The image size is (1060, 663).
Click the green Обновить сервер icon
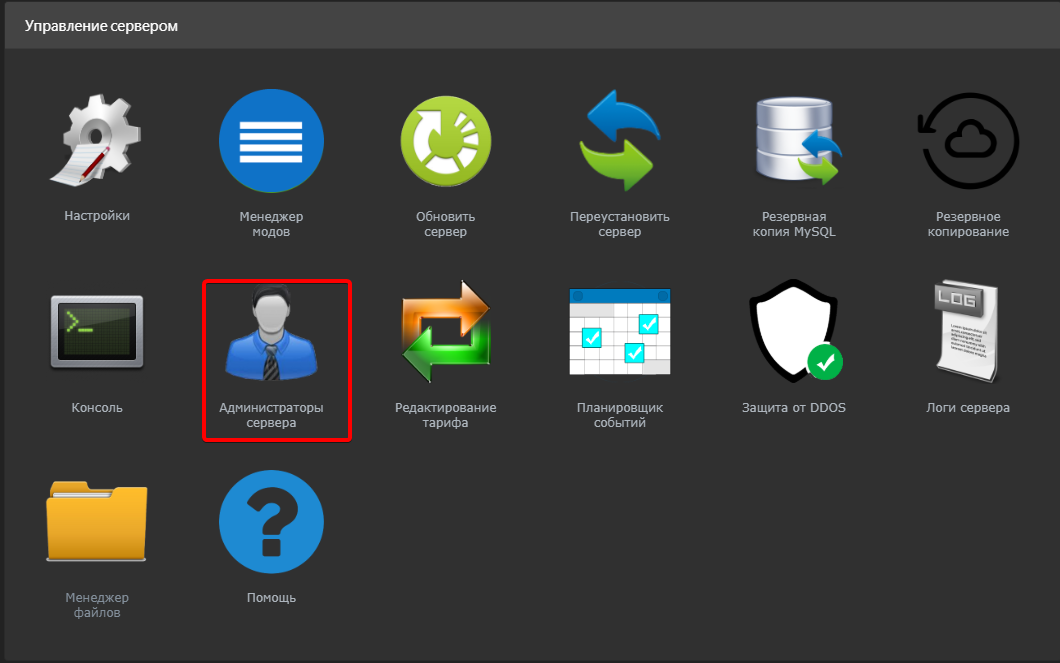point(445,141)
